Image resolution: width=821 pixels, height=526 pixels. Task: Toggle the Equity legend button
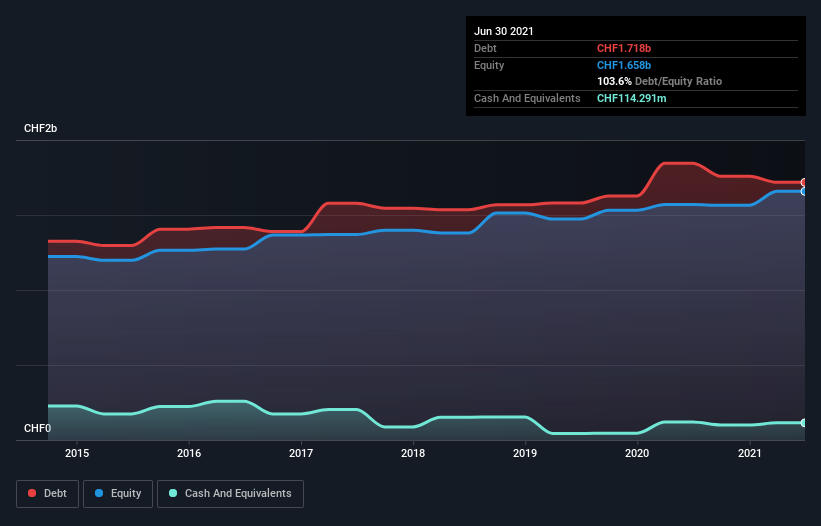click(x=118, y=494)
